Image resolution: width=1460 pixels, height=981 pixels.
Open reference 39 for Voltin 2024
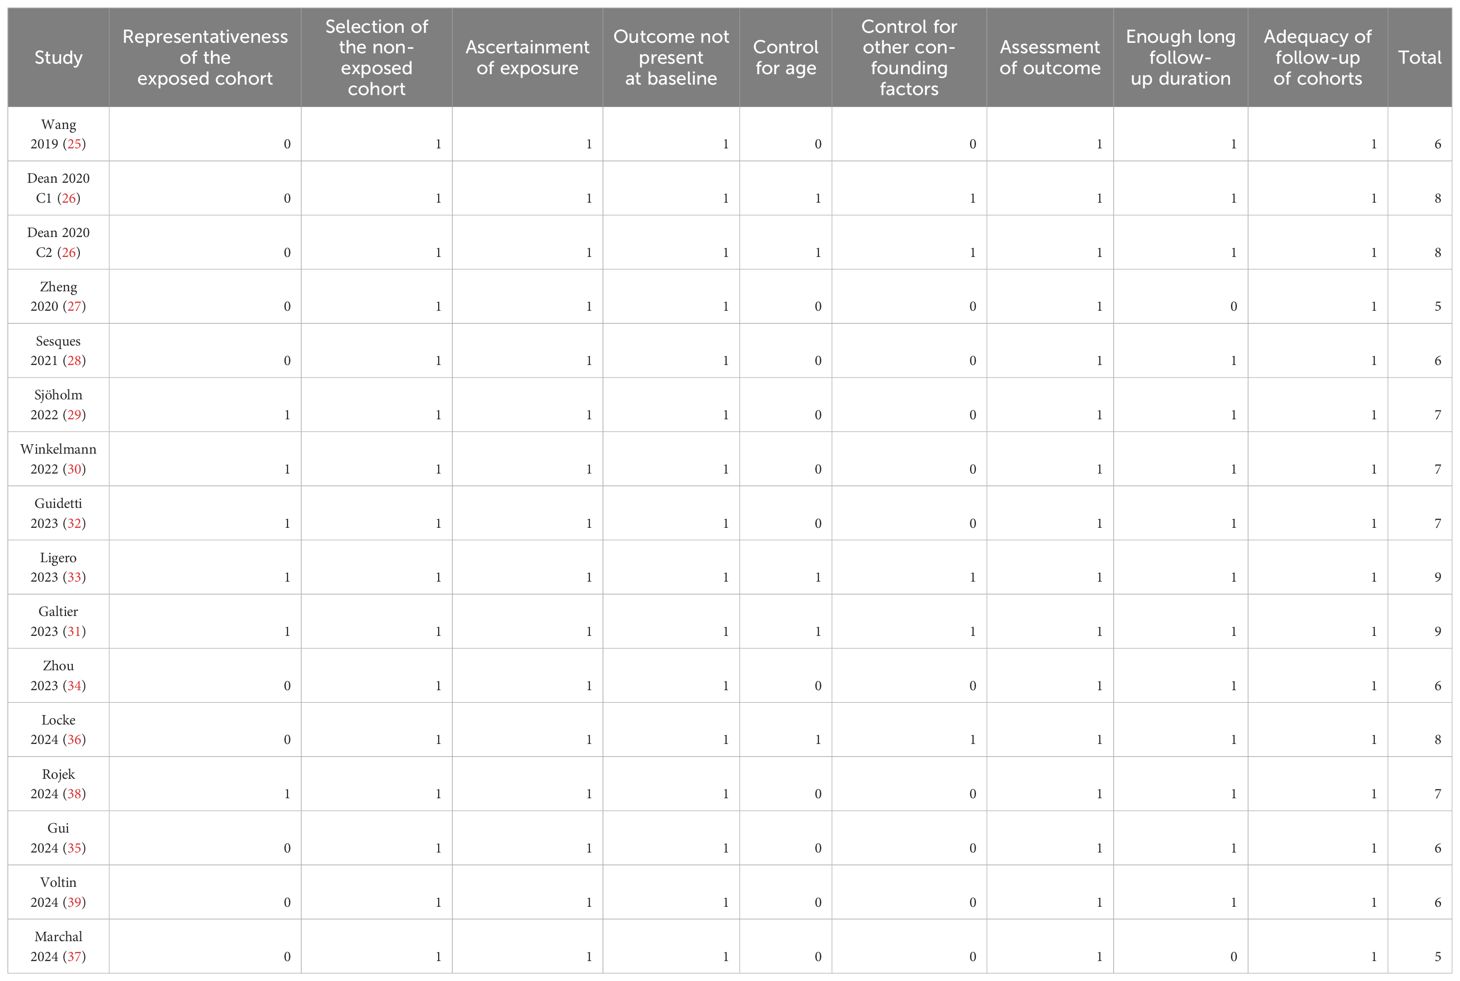pos(74,902)
